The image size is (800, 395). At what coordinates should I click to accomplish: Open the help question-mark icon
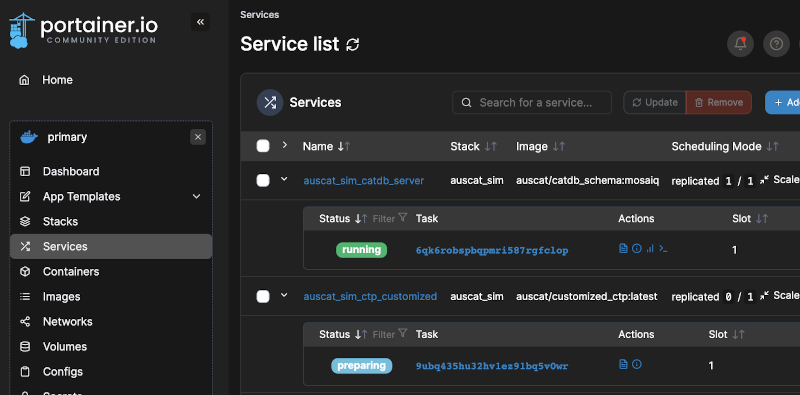coord(776,44)
